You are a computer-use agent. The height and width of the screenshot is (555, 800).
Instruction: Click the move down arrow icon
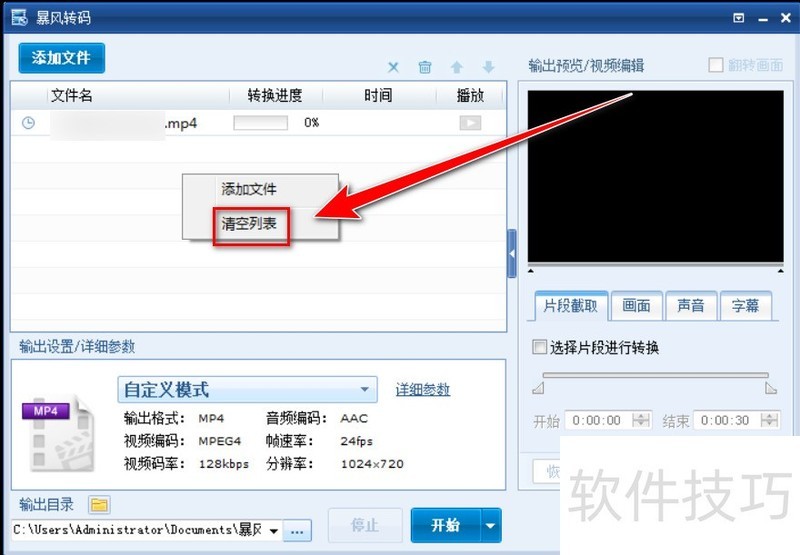click(489, 67)
